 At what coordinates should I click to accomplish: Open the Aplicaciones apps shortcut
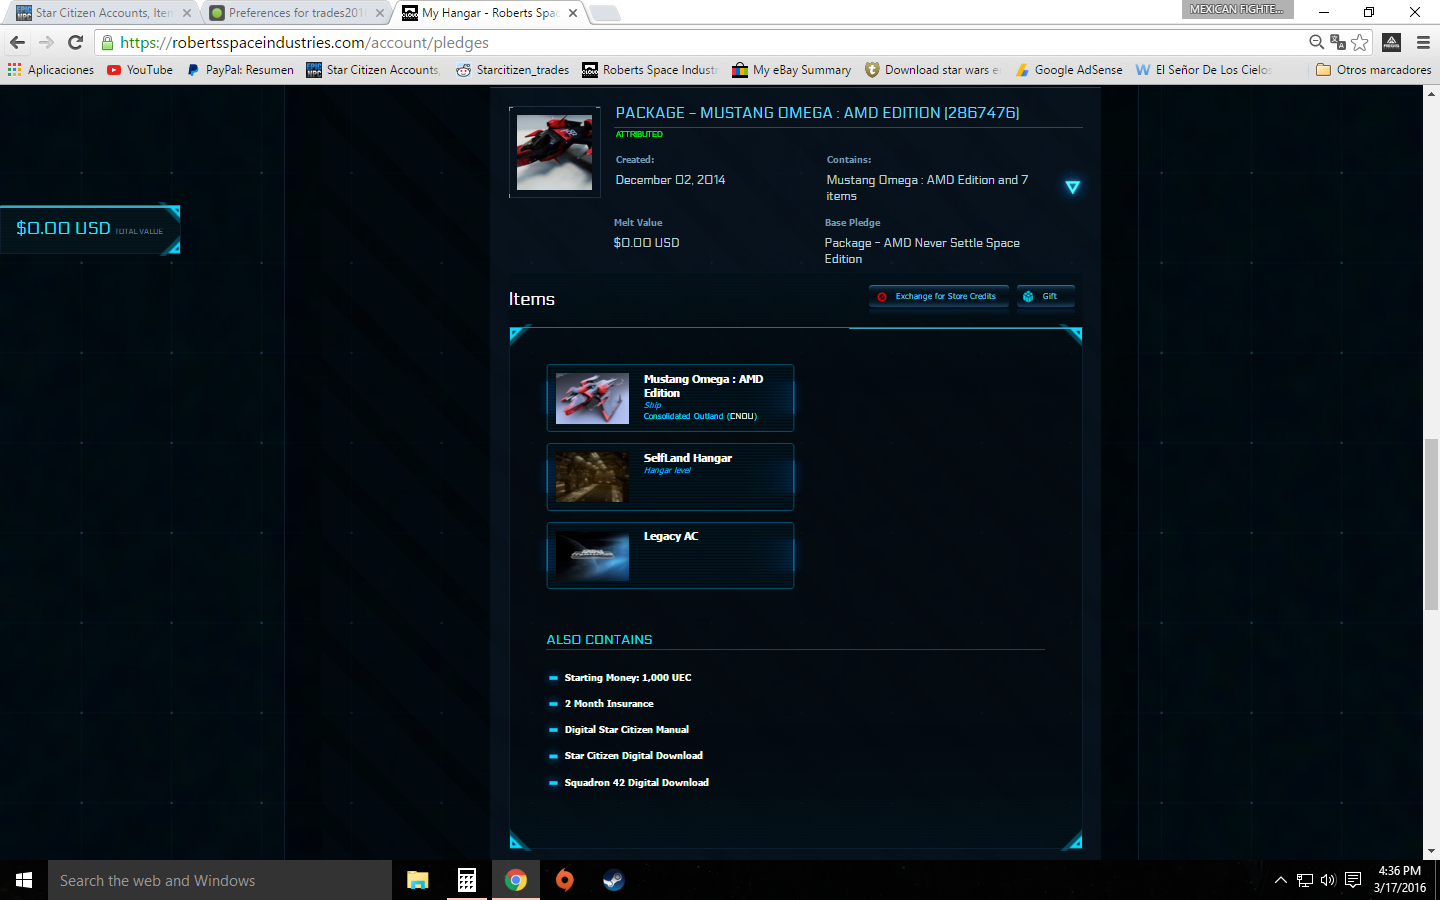click(x=51, y=70)
